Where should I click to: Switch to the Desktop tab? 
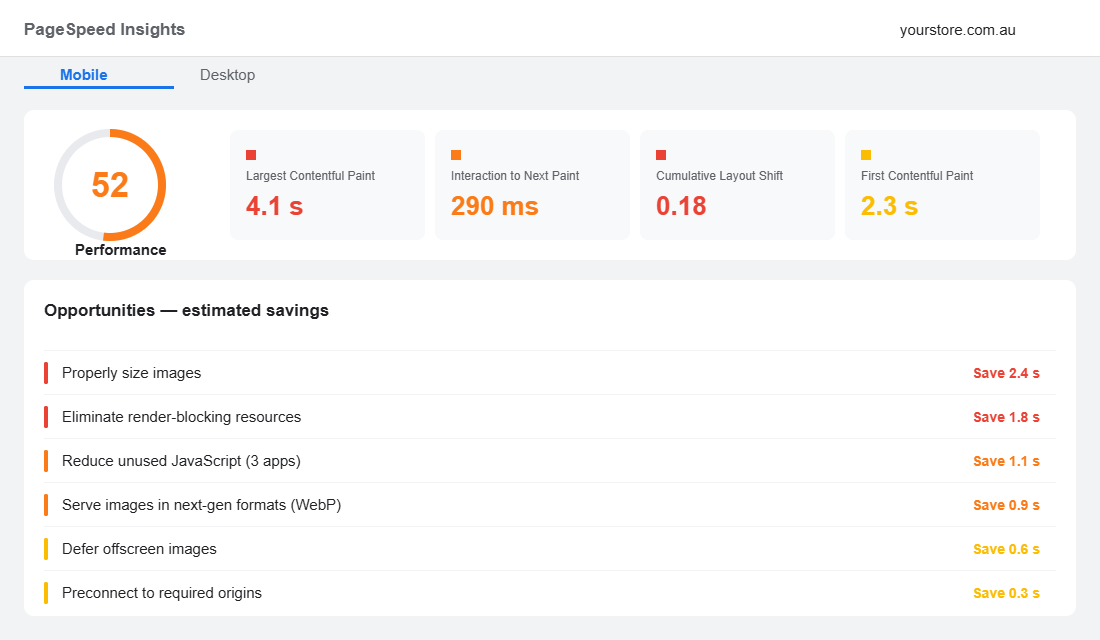pyautogui.click(x=227, y=75)
